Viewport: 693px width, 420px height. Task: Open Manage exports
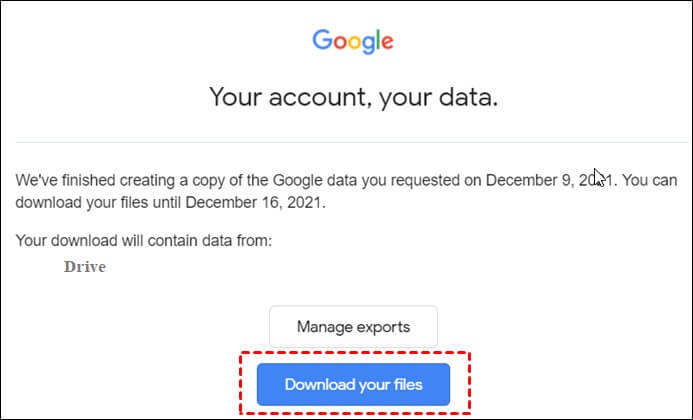click(x=353, y=327)
